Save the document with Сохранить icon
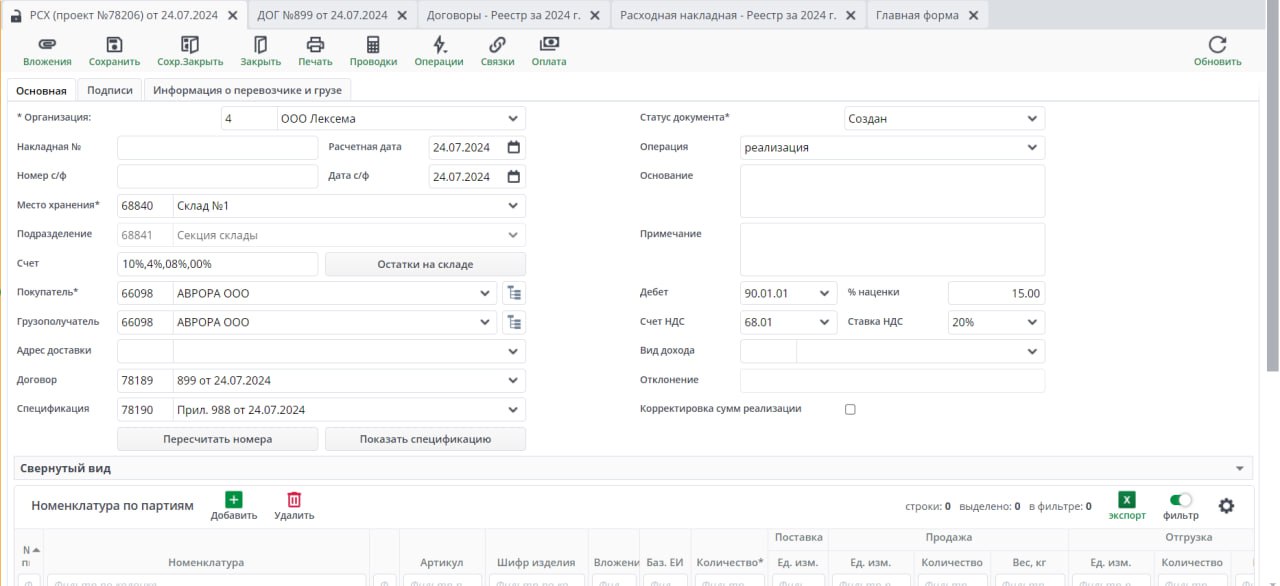1280x586 pixels. click(114, 45)
